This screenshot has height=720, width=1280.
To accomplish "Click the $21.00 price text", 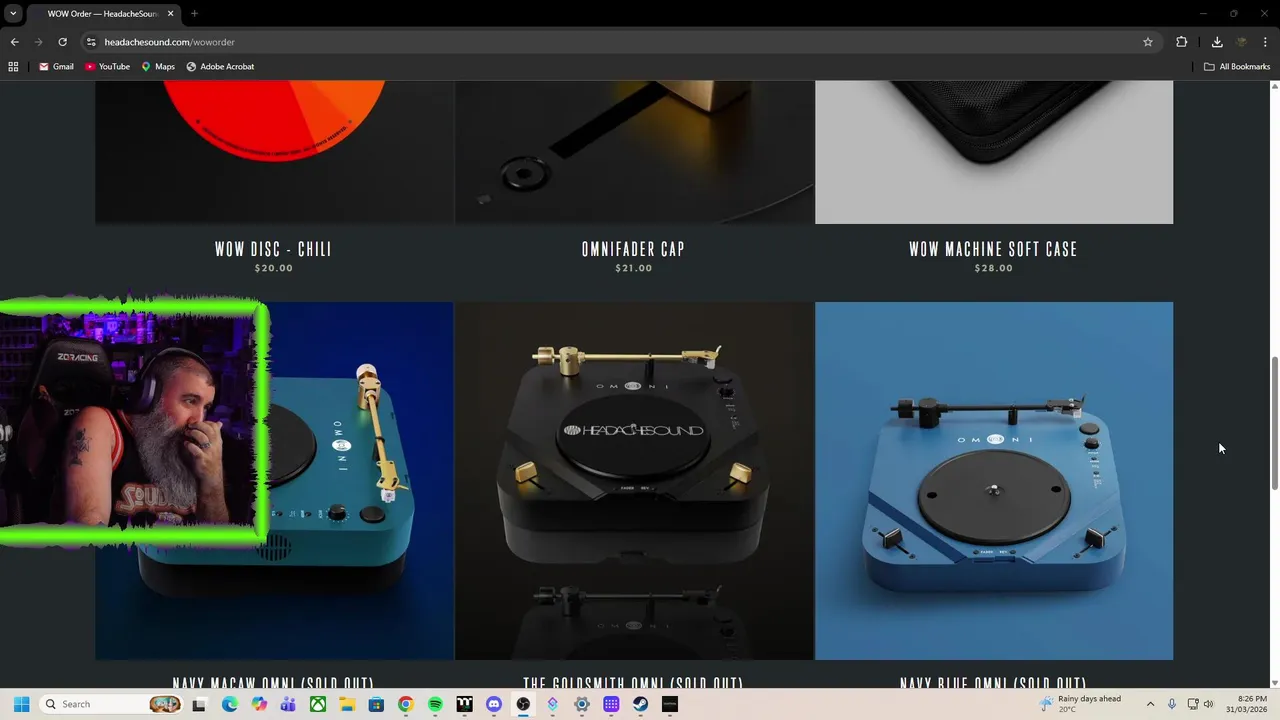I will tap(633, 268).
